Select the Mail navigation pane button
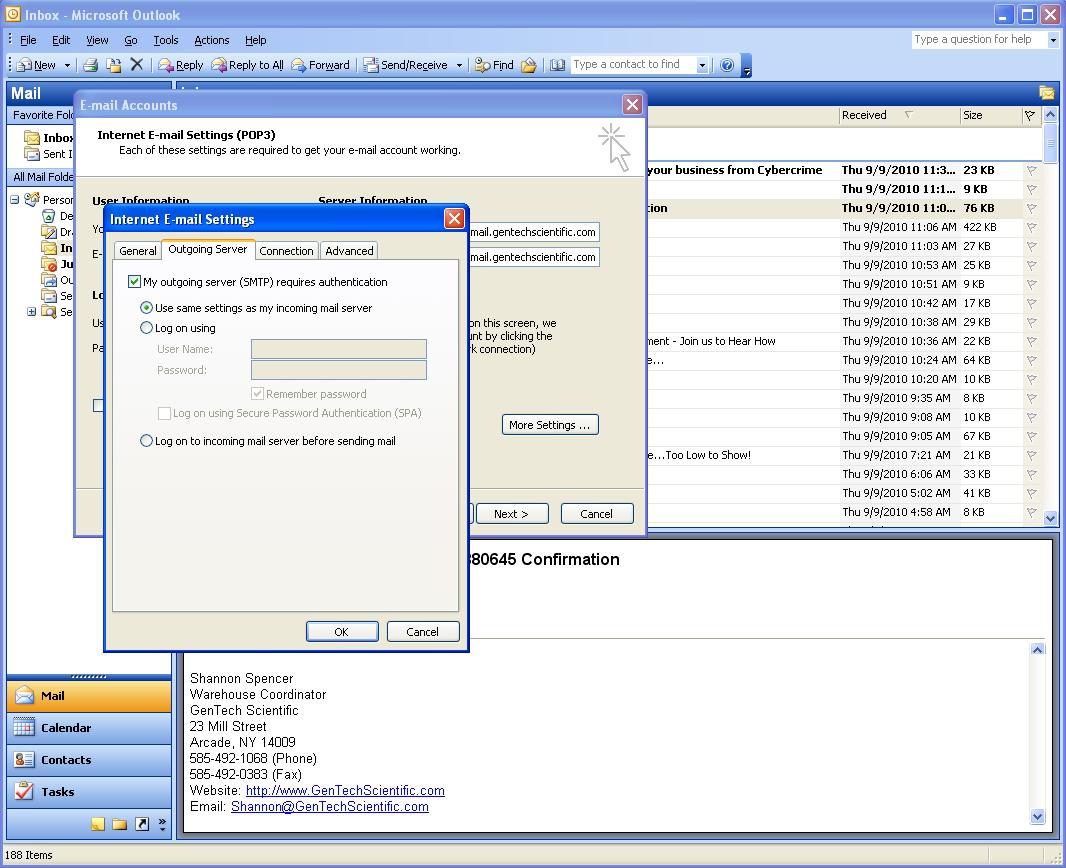1066x868 pixels. pyautogui.click(x=89, y=696)
